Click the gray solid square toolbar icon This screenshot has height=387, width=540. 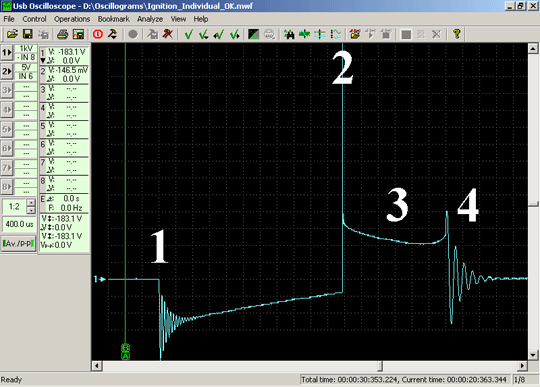pos(406,34)
